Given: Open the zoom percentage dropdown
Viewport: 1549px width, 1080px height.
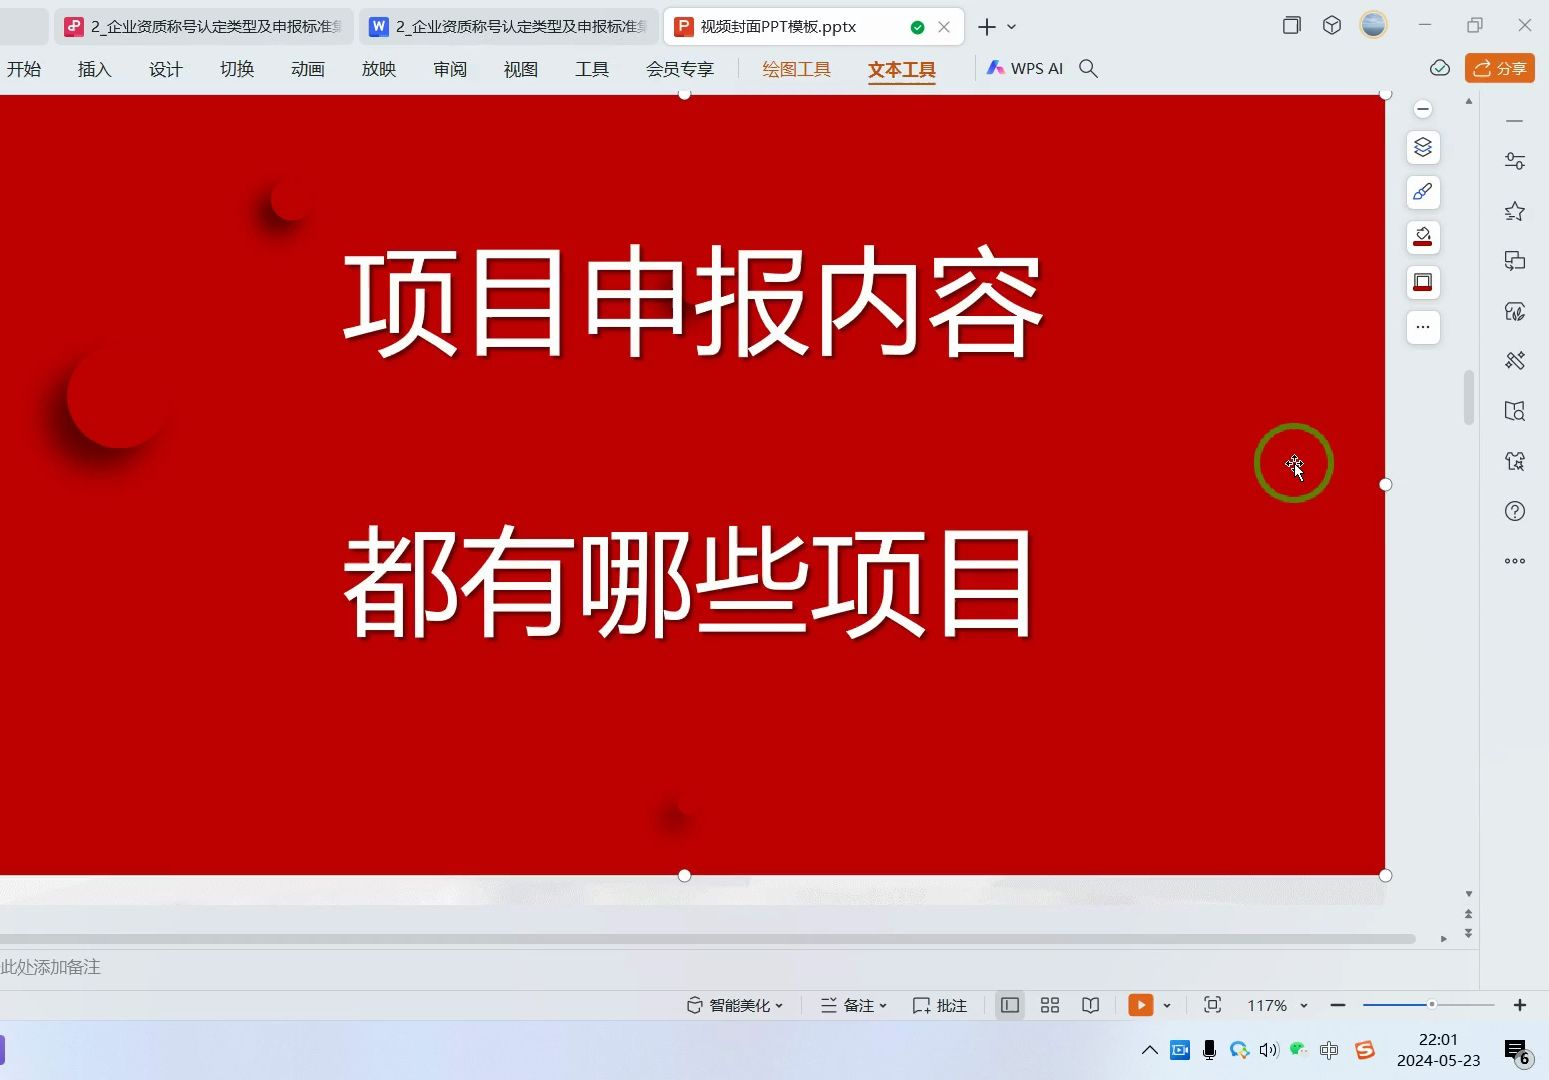Looking at the screenshot, I should point(1304,1006).
